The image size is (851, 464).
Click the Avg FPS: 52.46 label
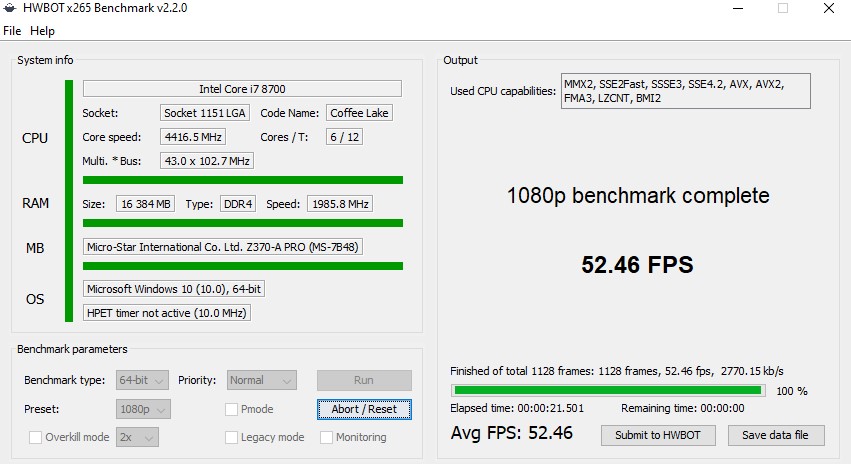(x=511, y=433)
